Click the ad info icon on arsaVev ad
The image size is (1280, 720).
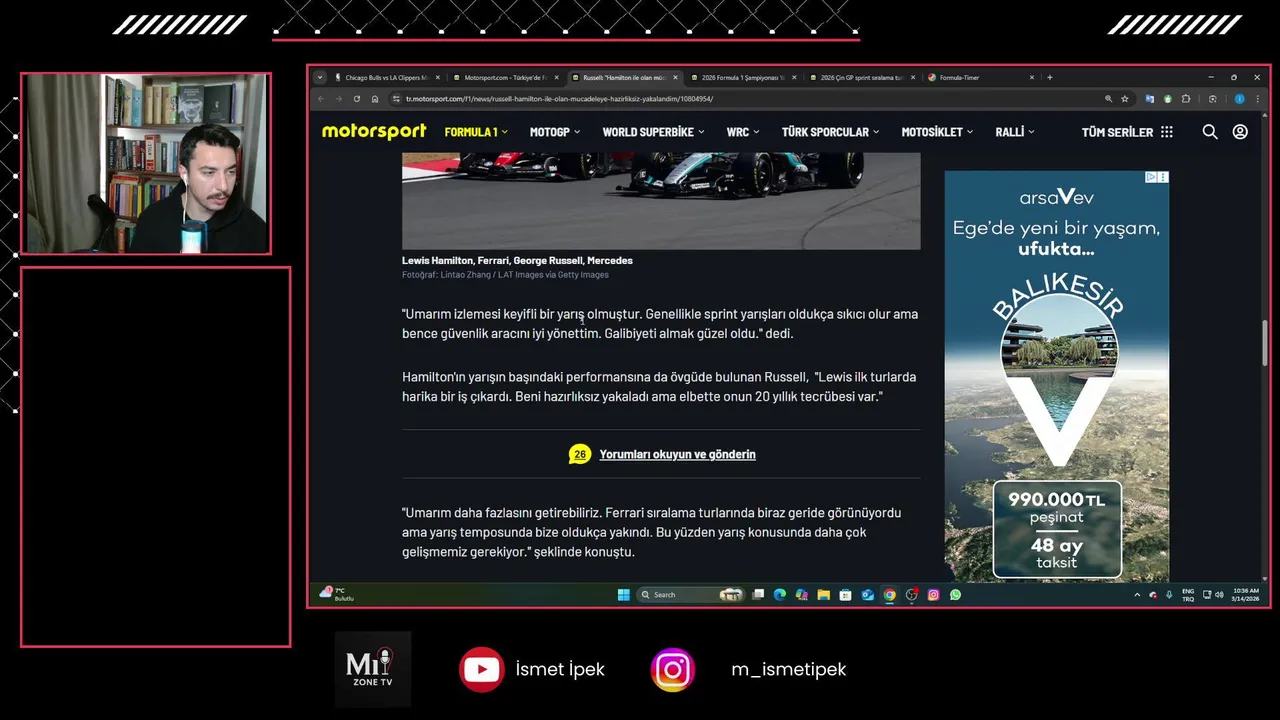1151,177
